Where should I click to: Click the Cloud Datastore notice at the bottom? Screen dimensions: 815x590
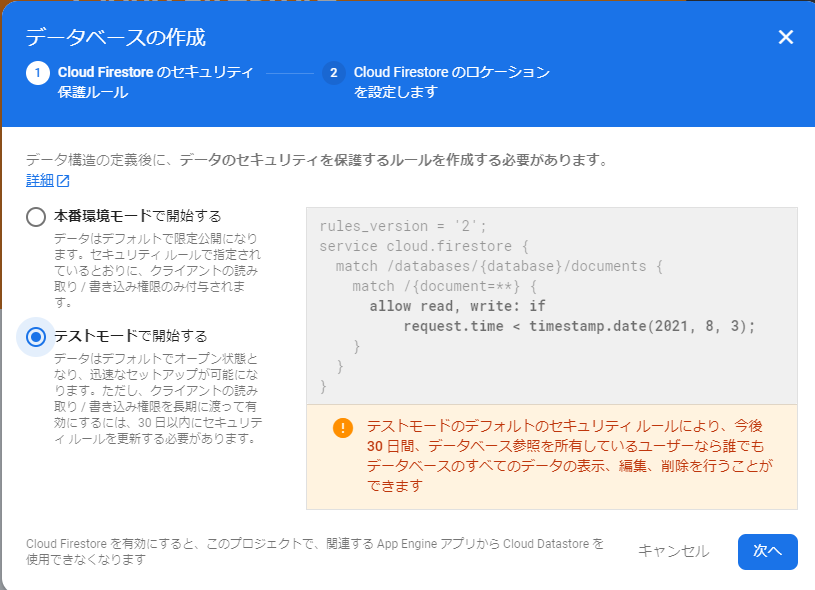click(x=315, y=552)
